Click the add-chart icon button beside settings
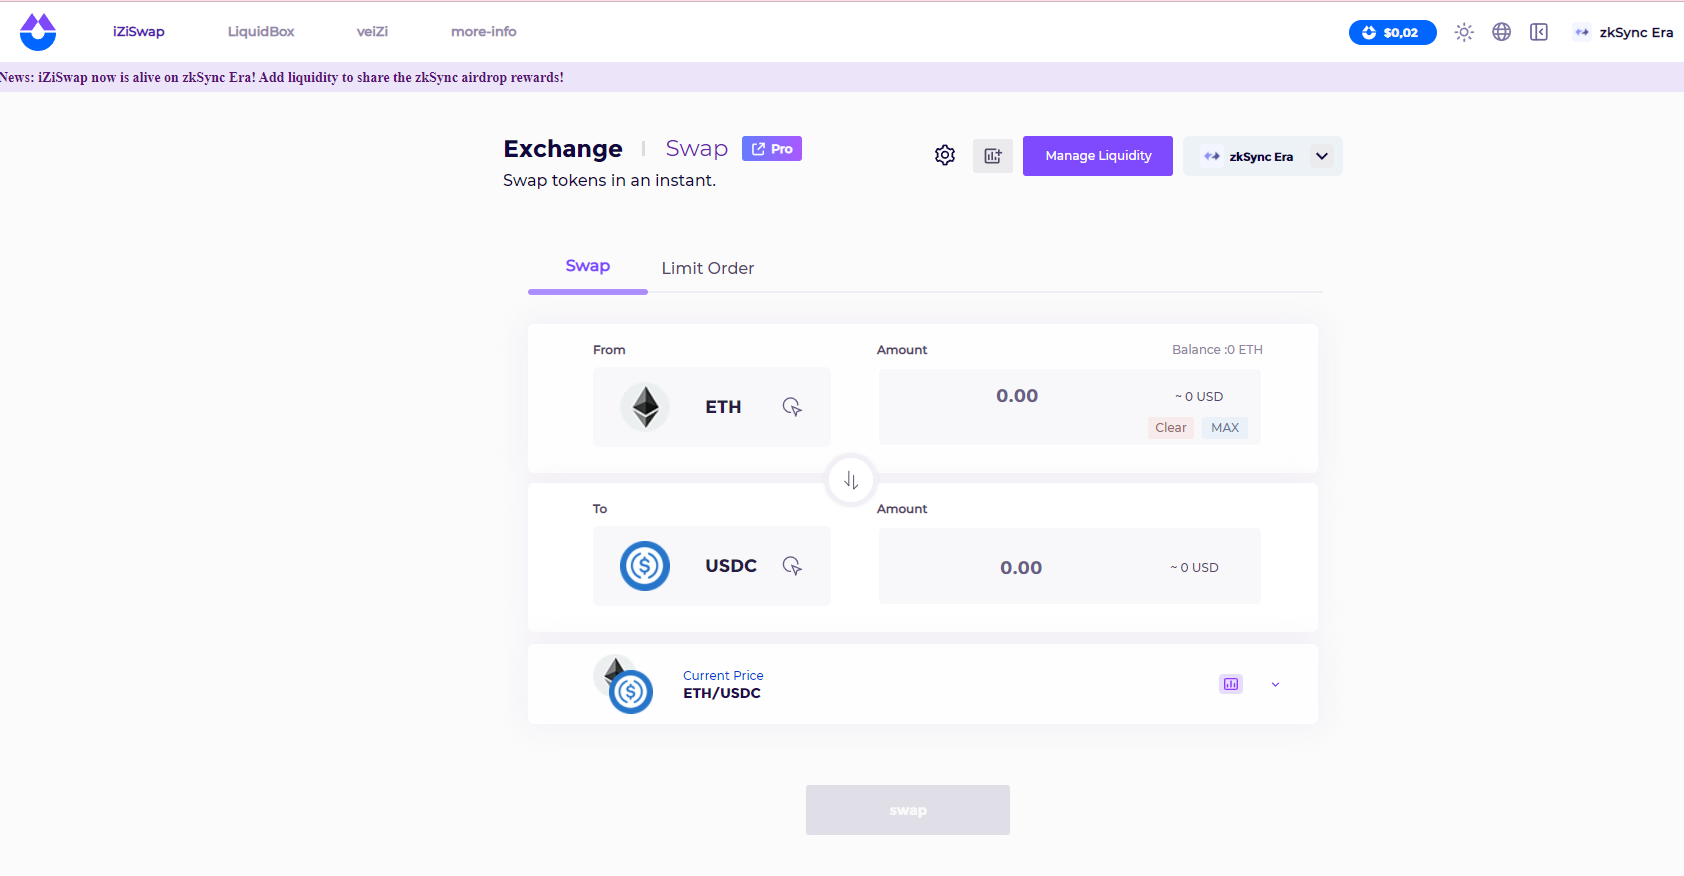 click(993, 156)
